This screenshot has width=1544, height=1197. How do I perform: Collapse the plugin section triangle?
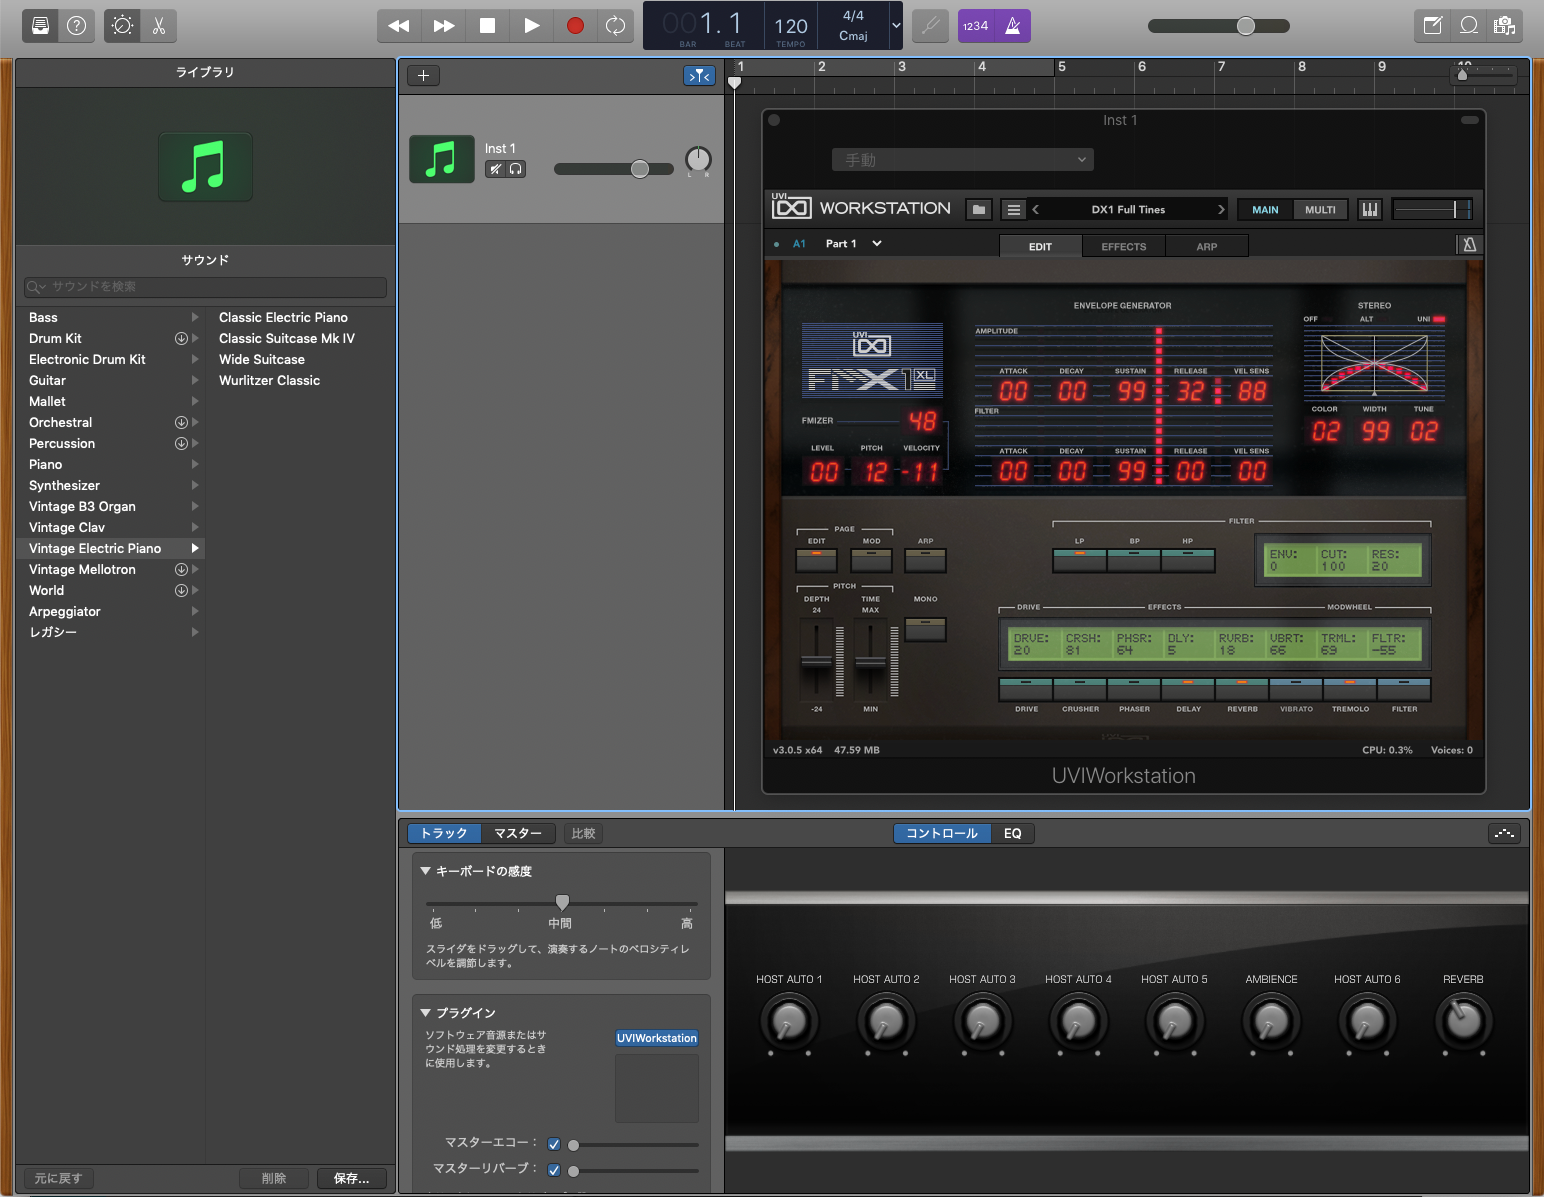click(x=425, y=1013)
